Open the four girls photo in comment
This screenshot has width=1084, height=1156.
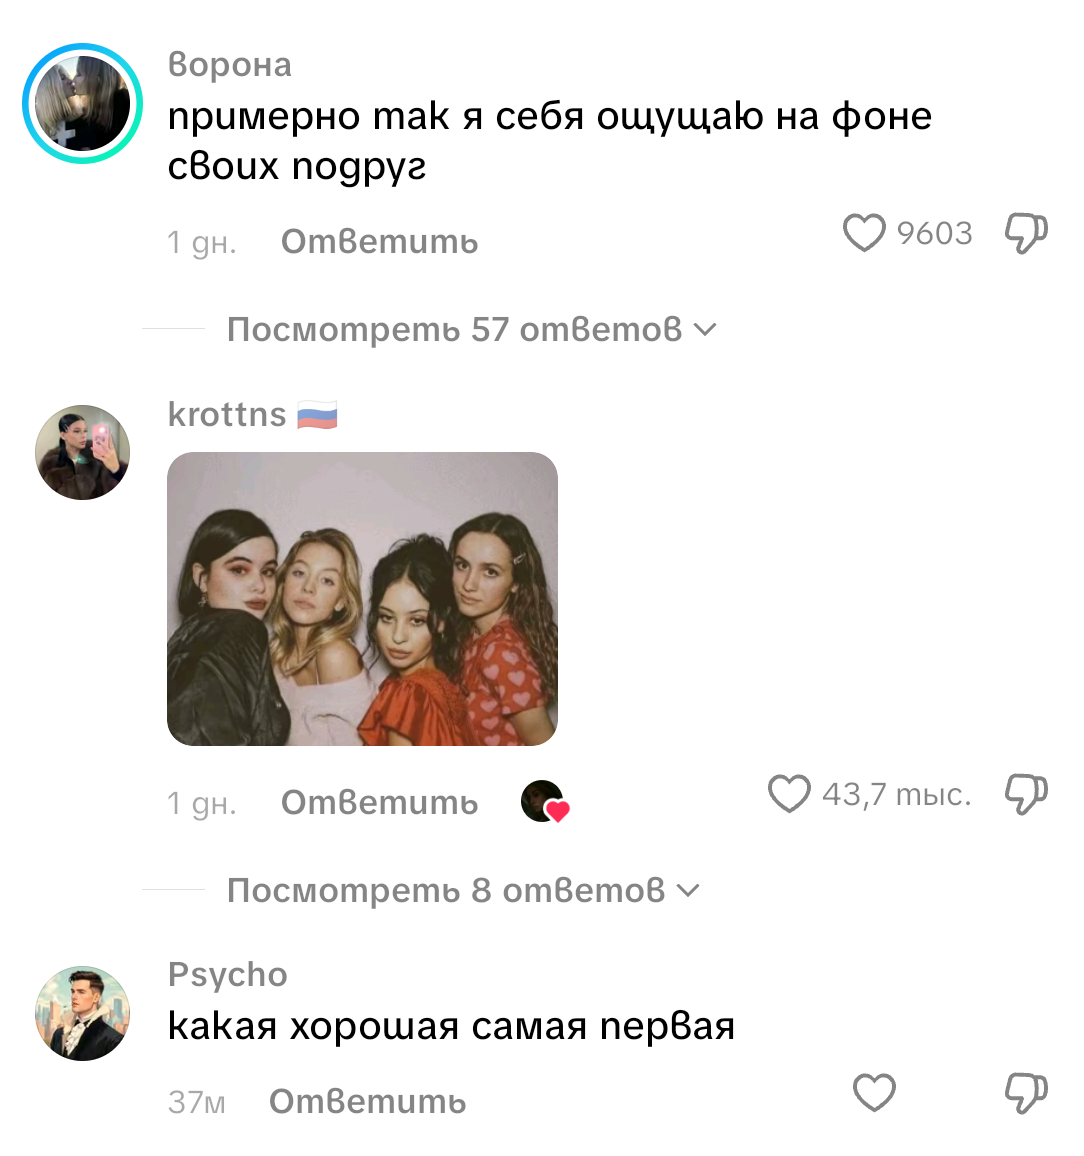point(362,599)
